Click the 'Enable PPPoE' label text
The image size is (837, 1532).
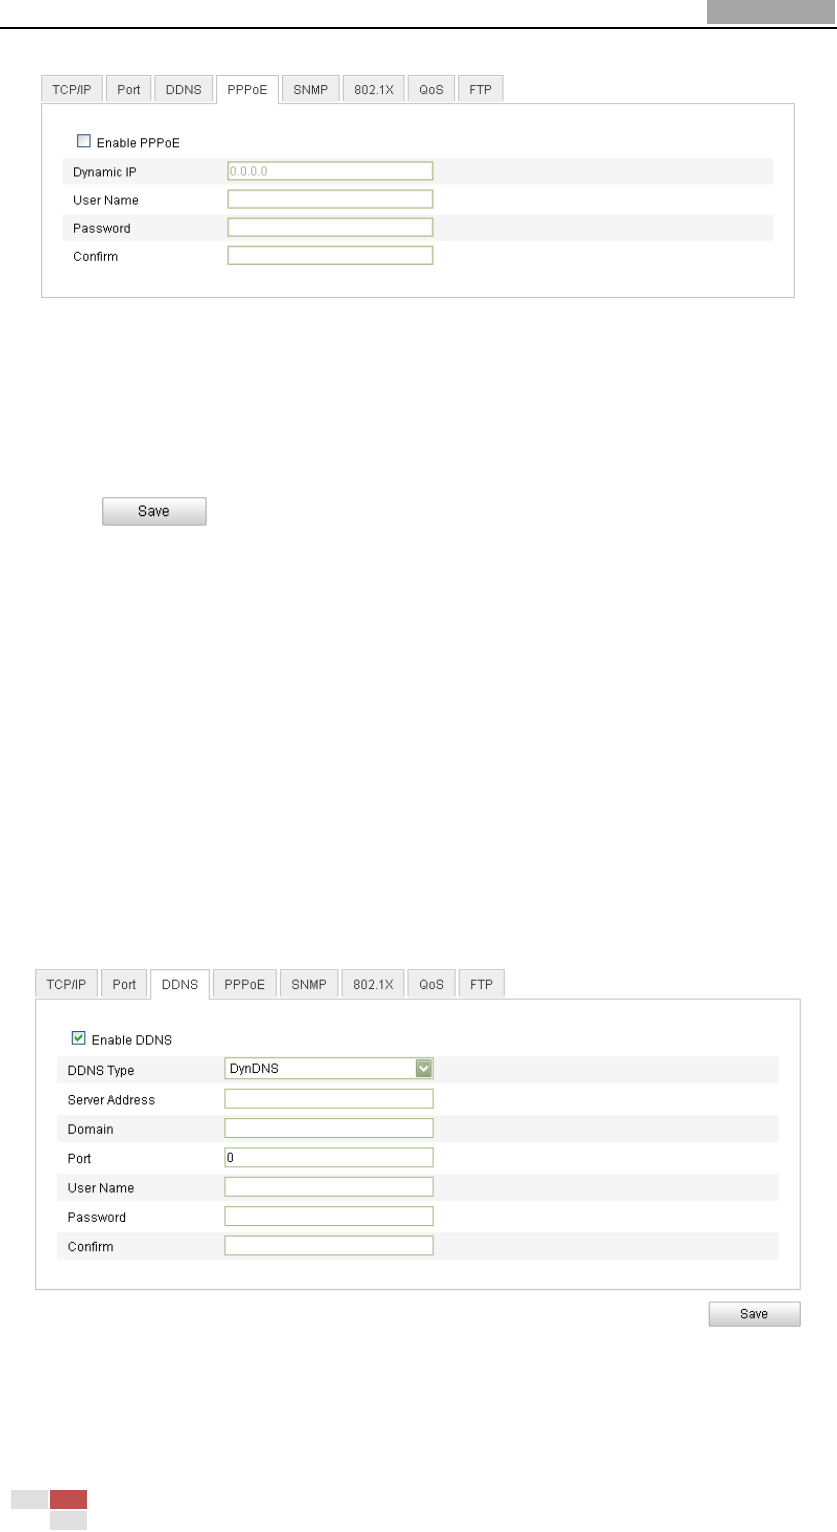click(x=138, y=143)
